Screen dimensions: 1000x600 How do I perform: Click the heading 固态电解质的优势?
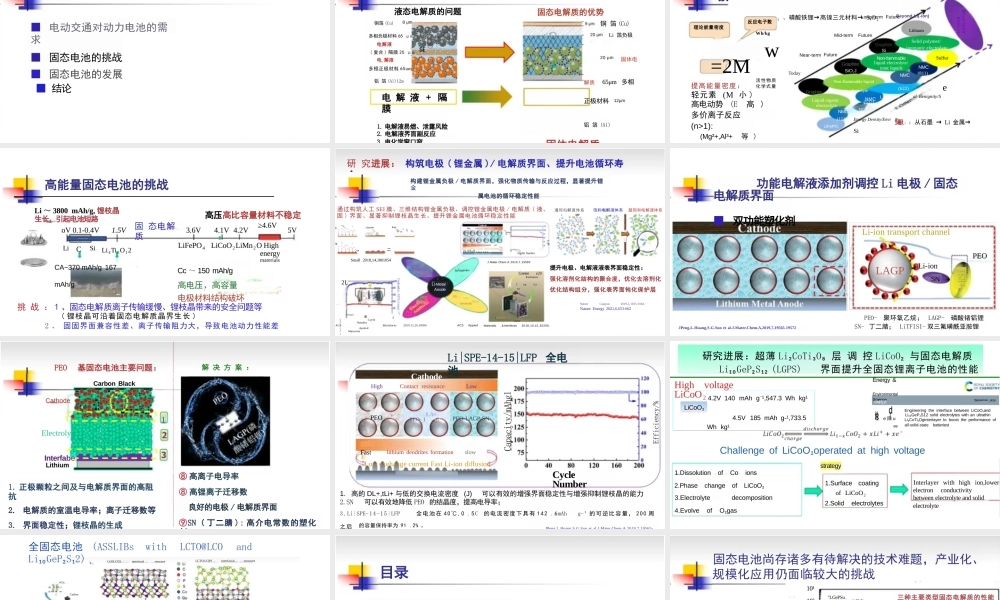pos(570,12)
